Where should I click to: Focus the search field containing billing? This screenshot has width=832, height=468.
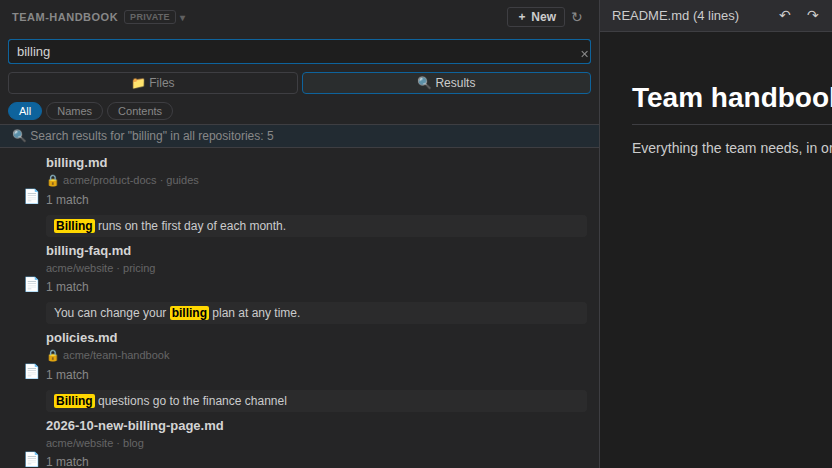(x=299, y=51)
